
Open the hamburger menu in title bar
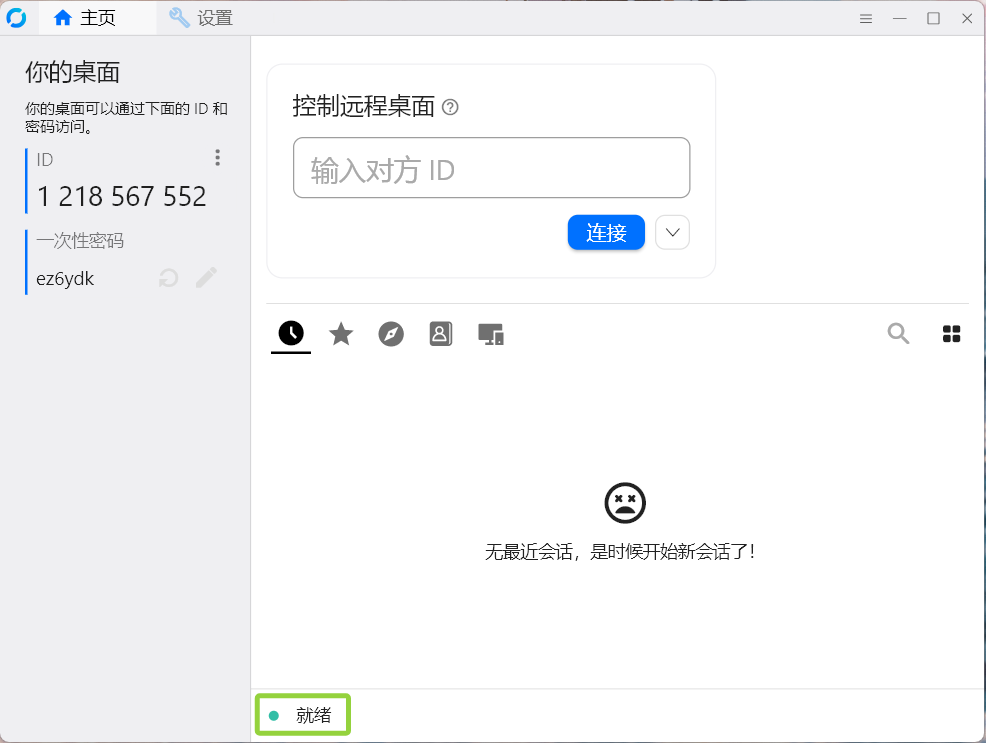[866, 18]
